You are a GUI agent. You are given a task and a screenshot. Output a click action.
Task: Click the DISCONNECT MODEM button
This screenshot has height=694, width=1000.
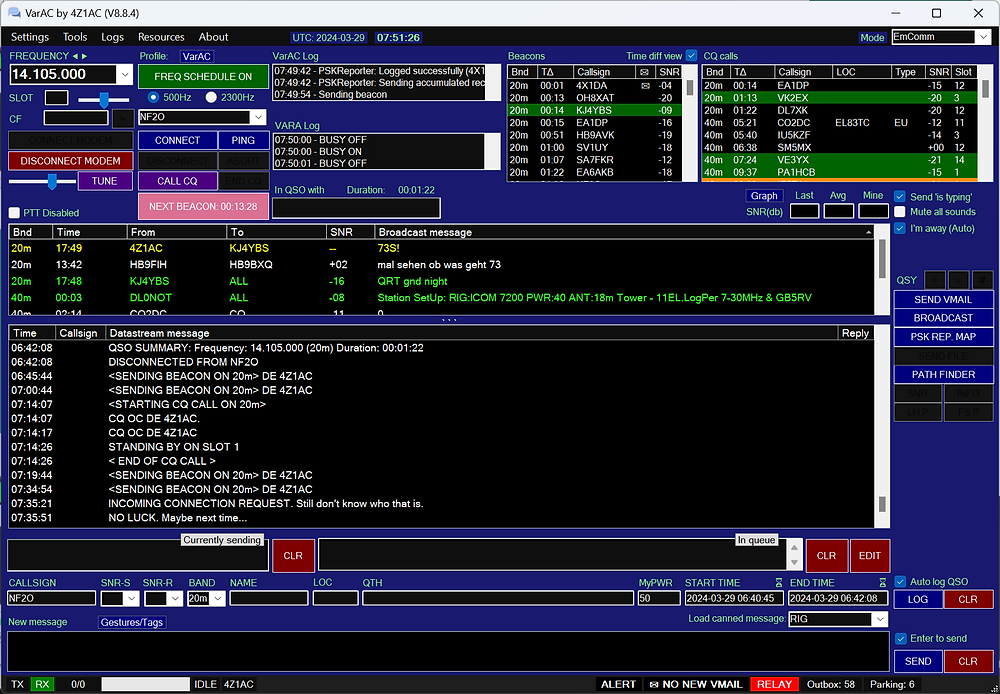click(70, 161)
